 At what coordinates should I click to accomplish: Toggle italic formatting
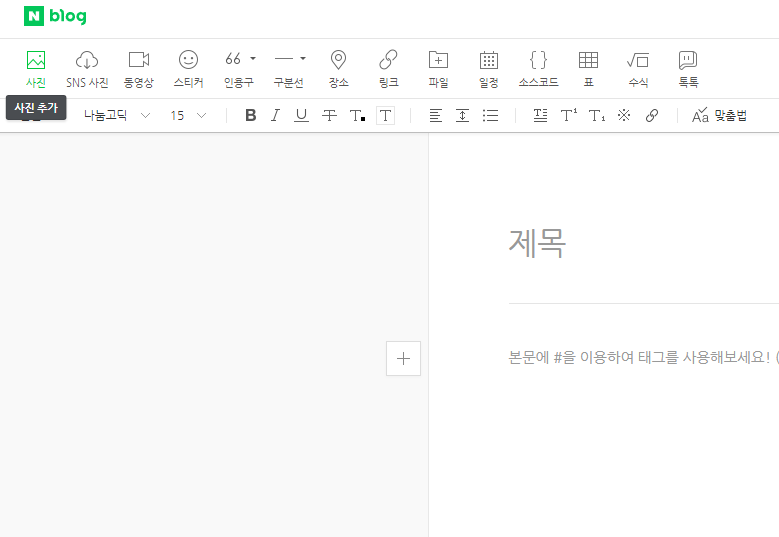click(x=275, y=116)
